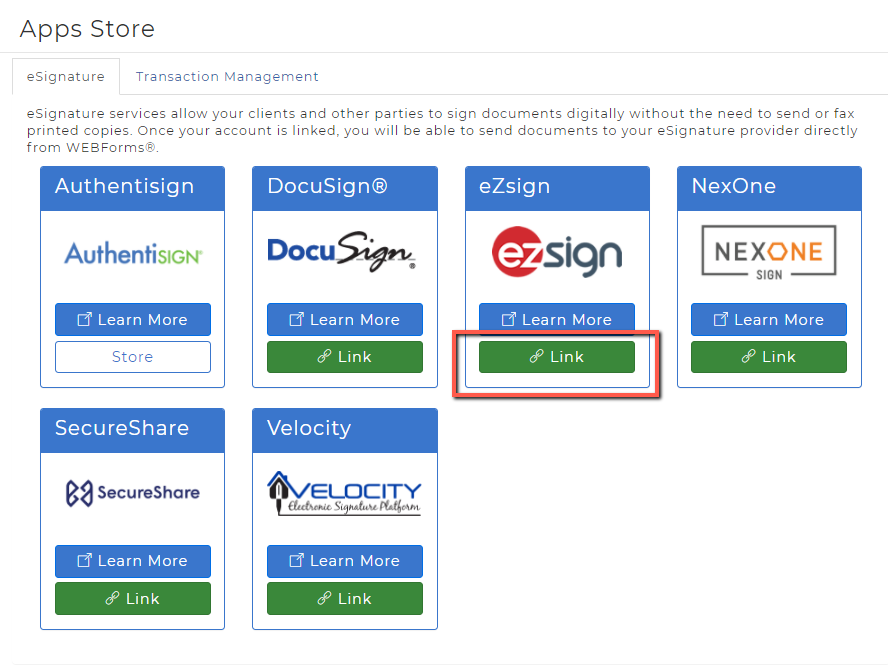
Task: Click the SecureShare card header
Action: click(133, 430)
